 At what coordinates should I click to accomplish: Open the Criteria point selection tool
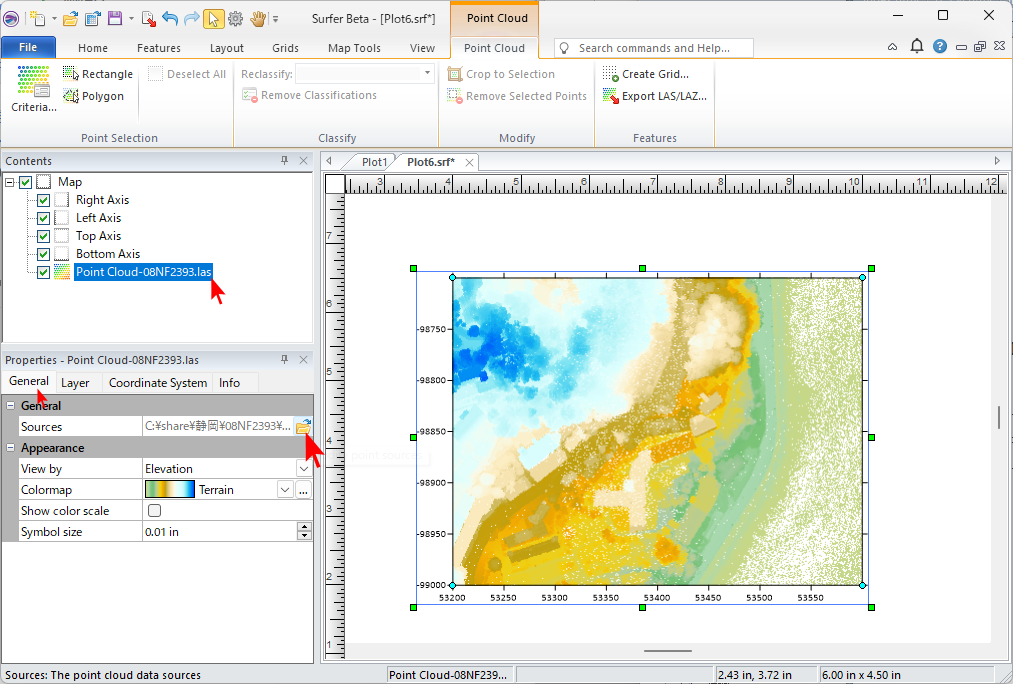tap(33, 89)
